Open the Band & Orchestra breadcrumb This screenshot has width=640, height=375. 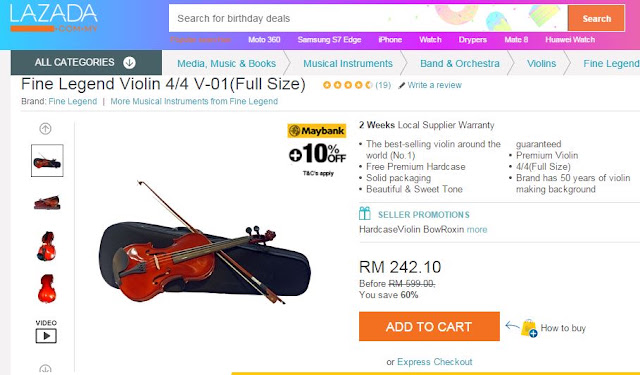click(460, 64)
